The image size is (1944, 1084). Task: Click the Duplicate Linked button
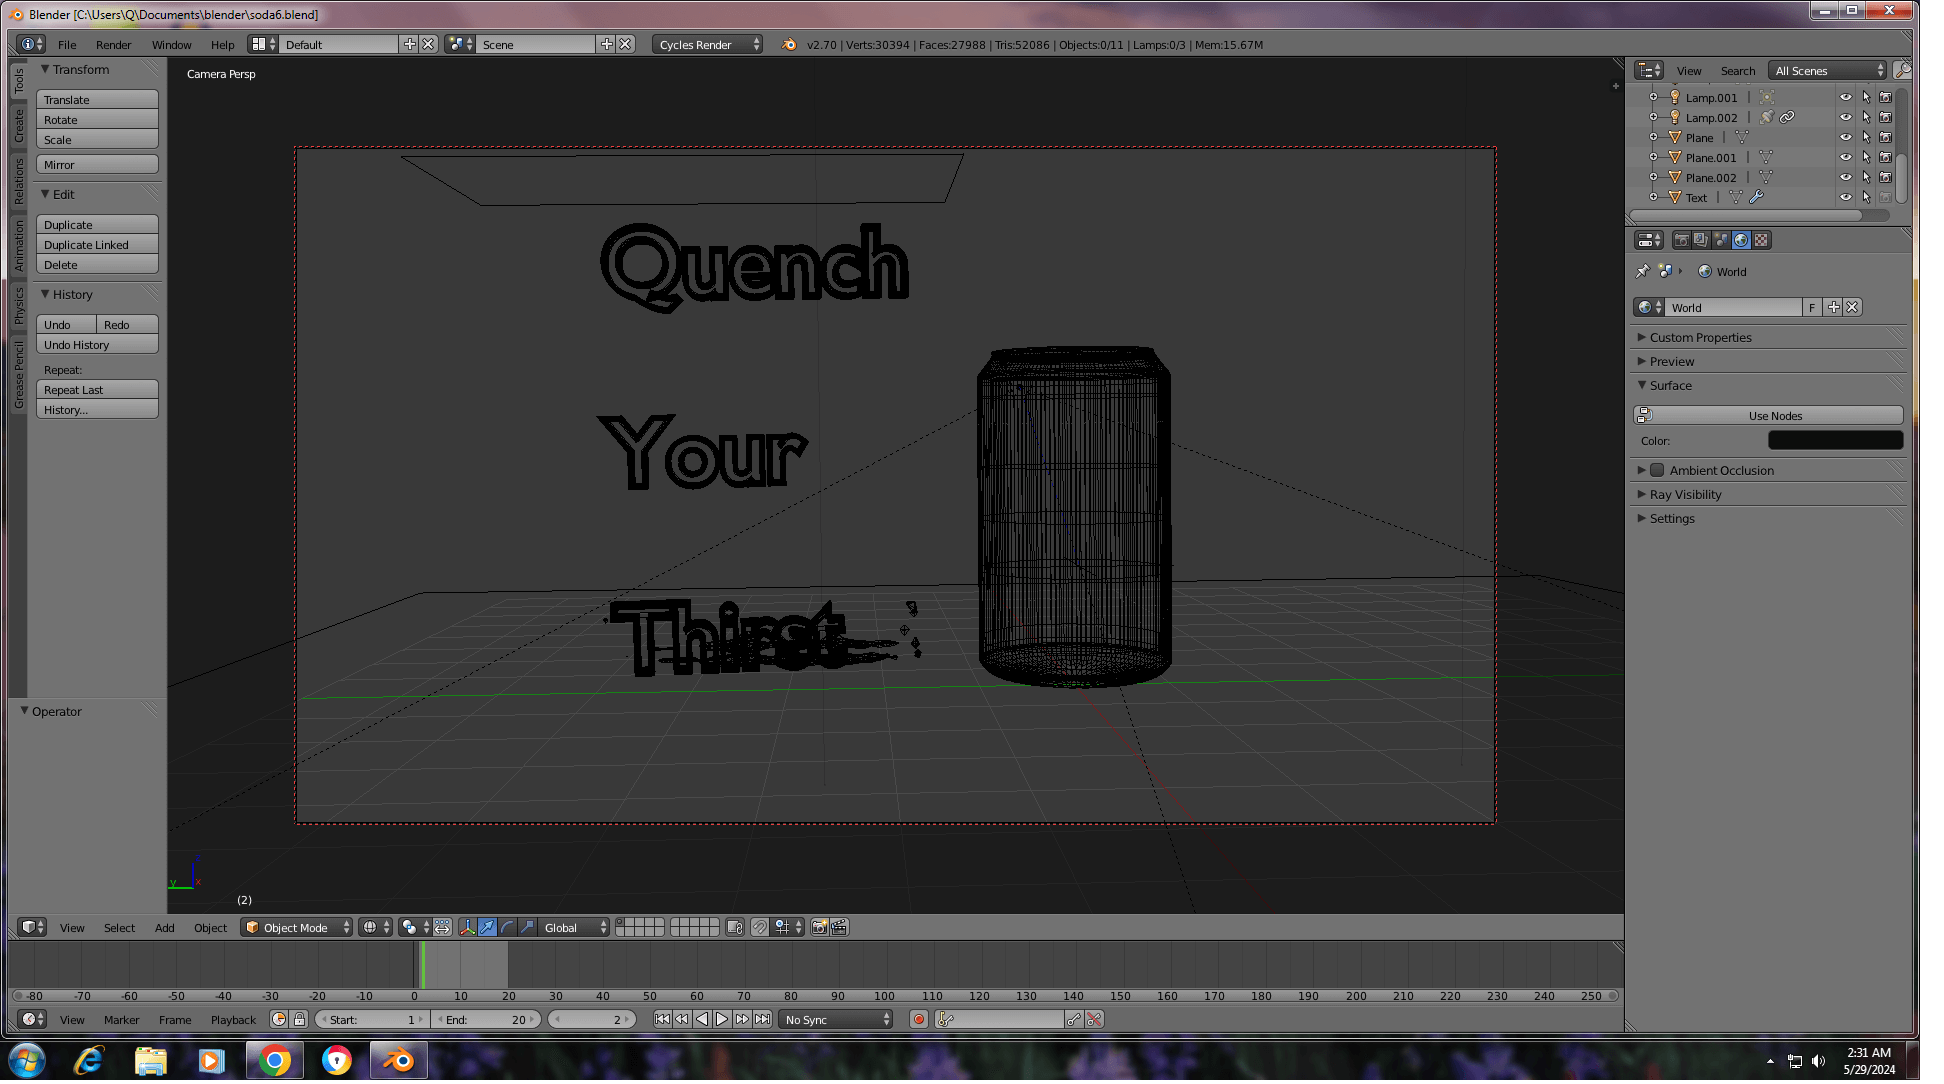tap(98, 245)
